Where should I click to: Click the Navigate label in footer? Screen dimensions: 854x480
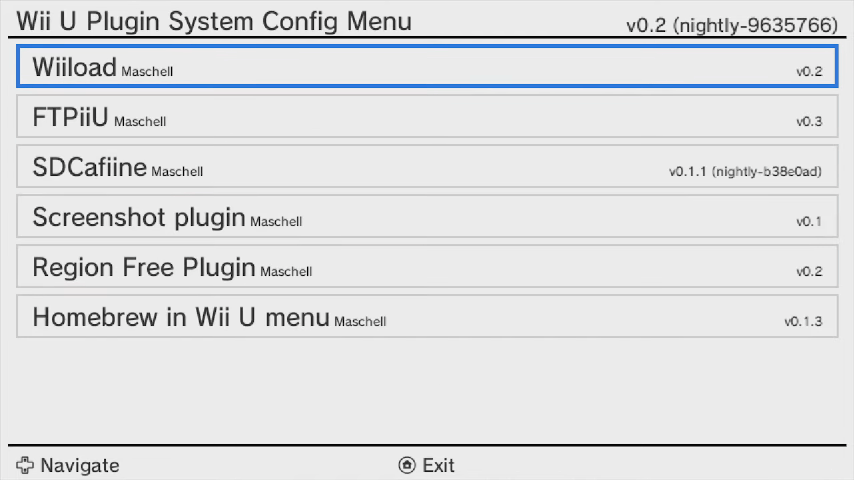tap(80, 465)
